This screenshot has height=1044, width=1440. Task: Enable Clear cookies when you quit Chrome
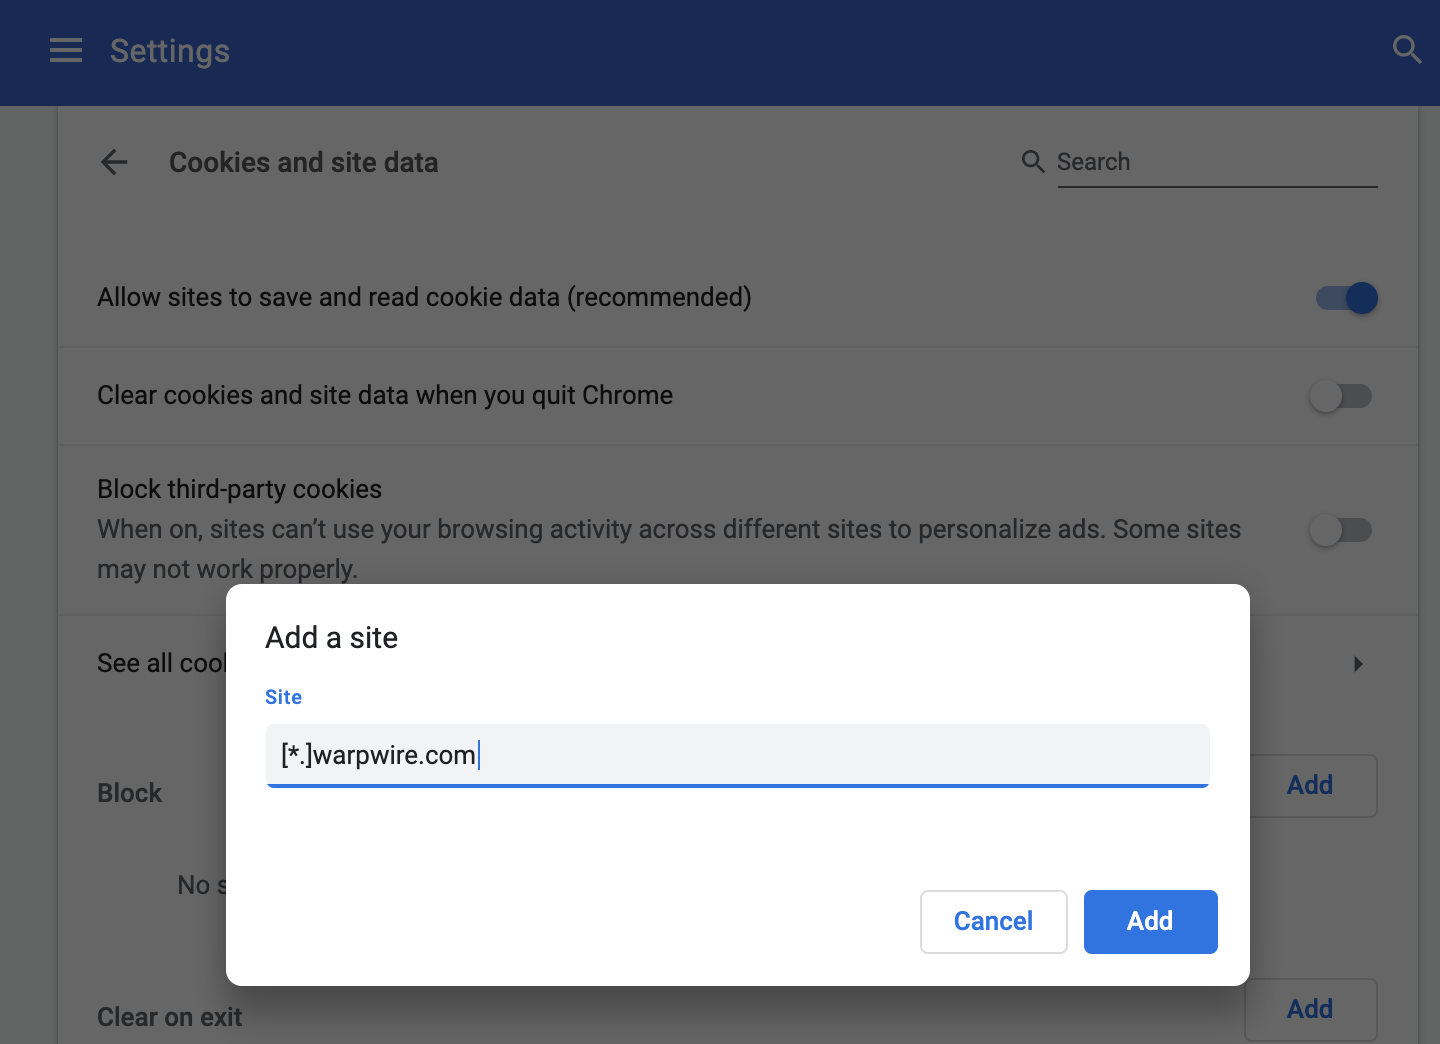click(1340, 396)
